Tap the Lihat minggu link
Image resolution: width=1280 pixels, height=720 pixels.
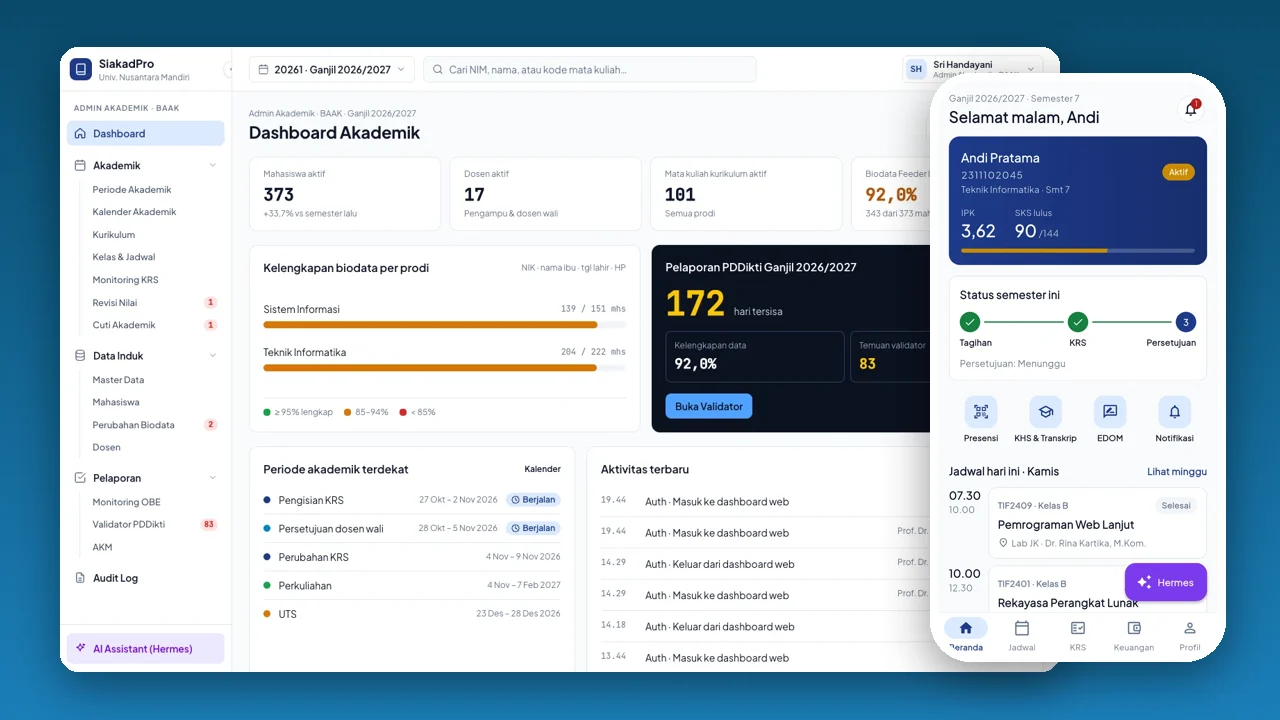pyautogui.click(x=1177, y=472)
